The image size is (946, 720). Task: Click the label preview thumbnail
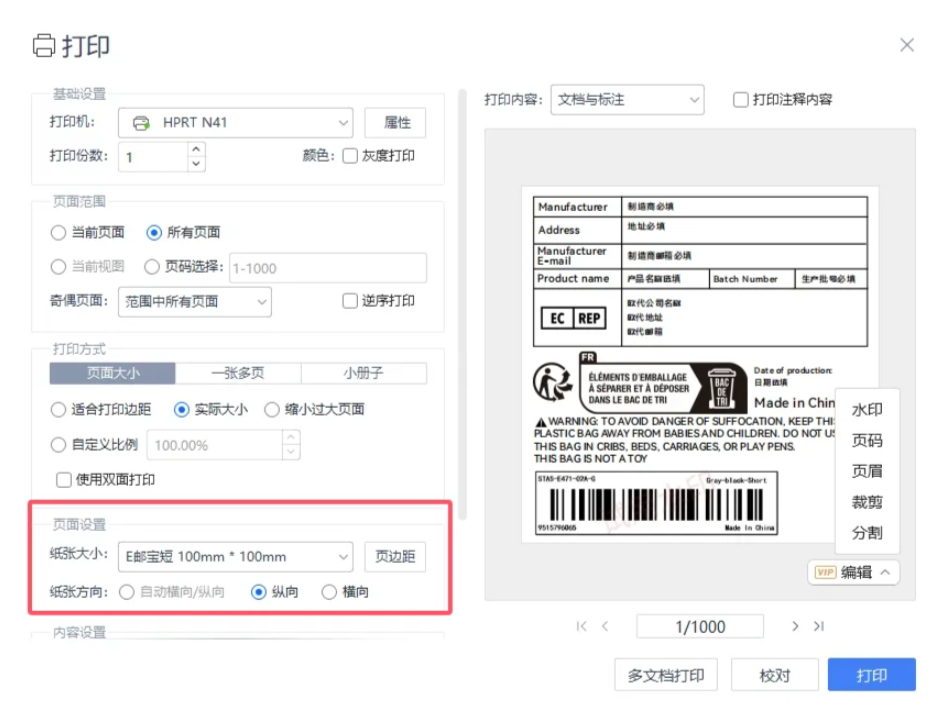(700, 365)
